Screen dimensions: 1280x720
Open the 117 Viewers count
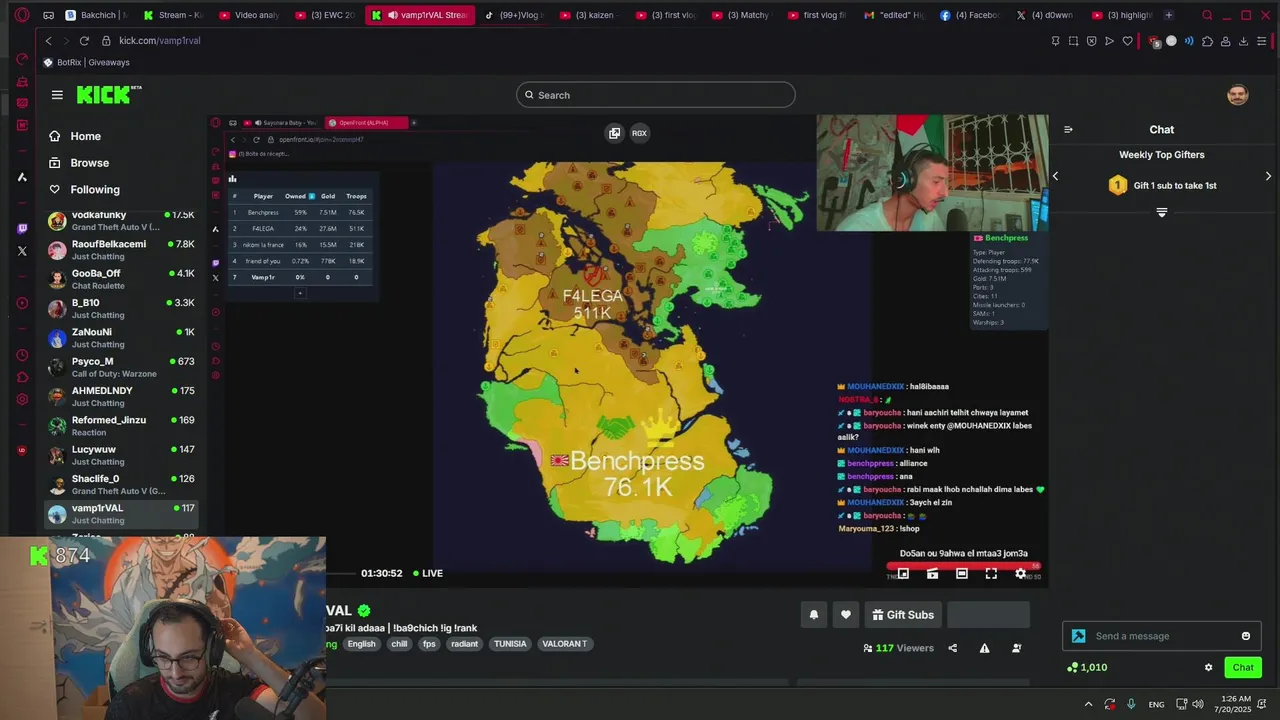tap(898, 648)
